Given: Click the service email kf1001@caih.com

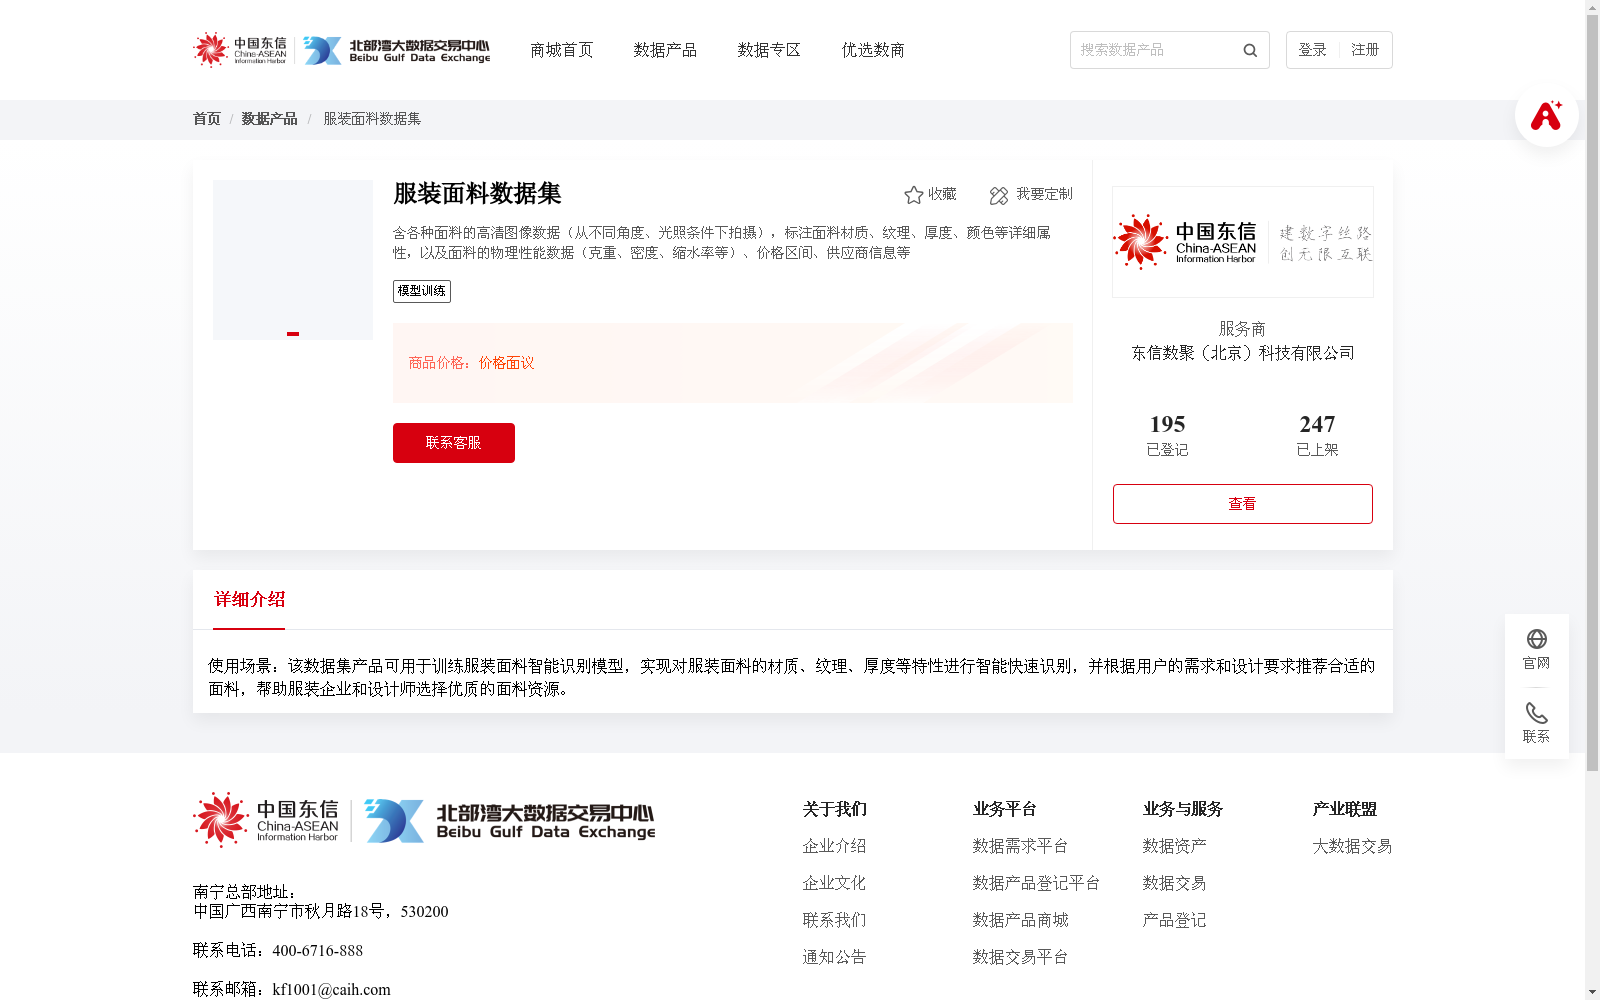Looking at the screenshot, I should click(331, 990).
